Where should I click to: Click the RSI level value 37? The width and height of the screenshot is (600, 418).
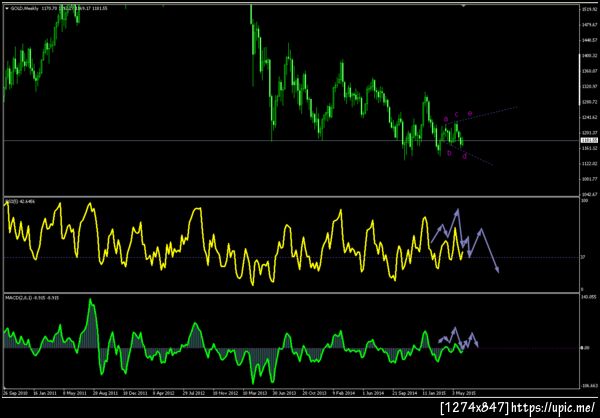[x=584, y=257]
